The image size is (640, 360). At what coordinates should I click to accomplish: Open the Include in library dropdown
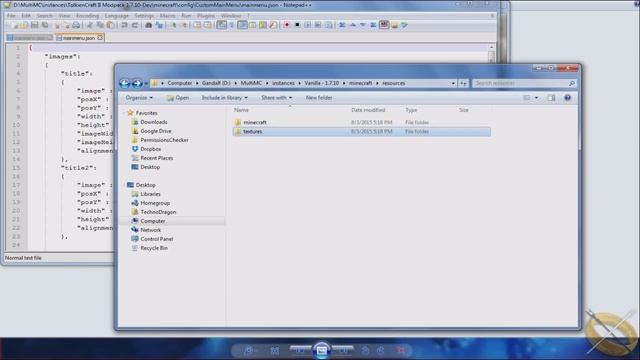click(x=224, y=98)
